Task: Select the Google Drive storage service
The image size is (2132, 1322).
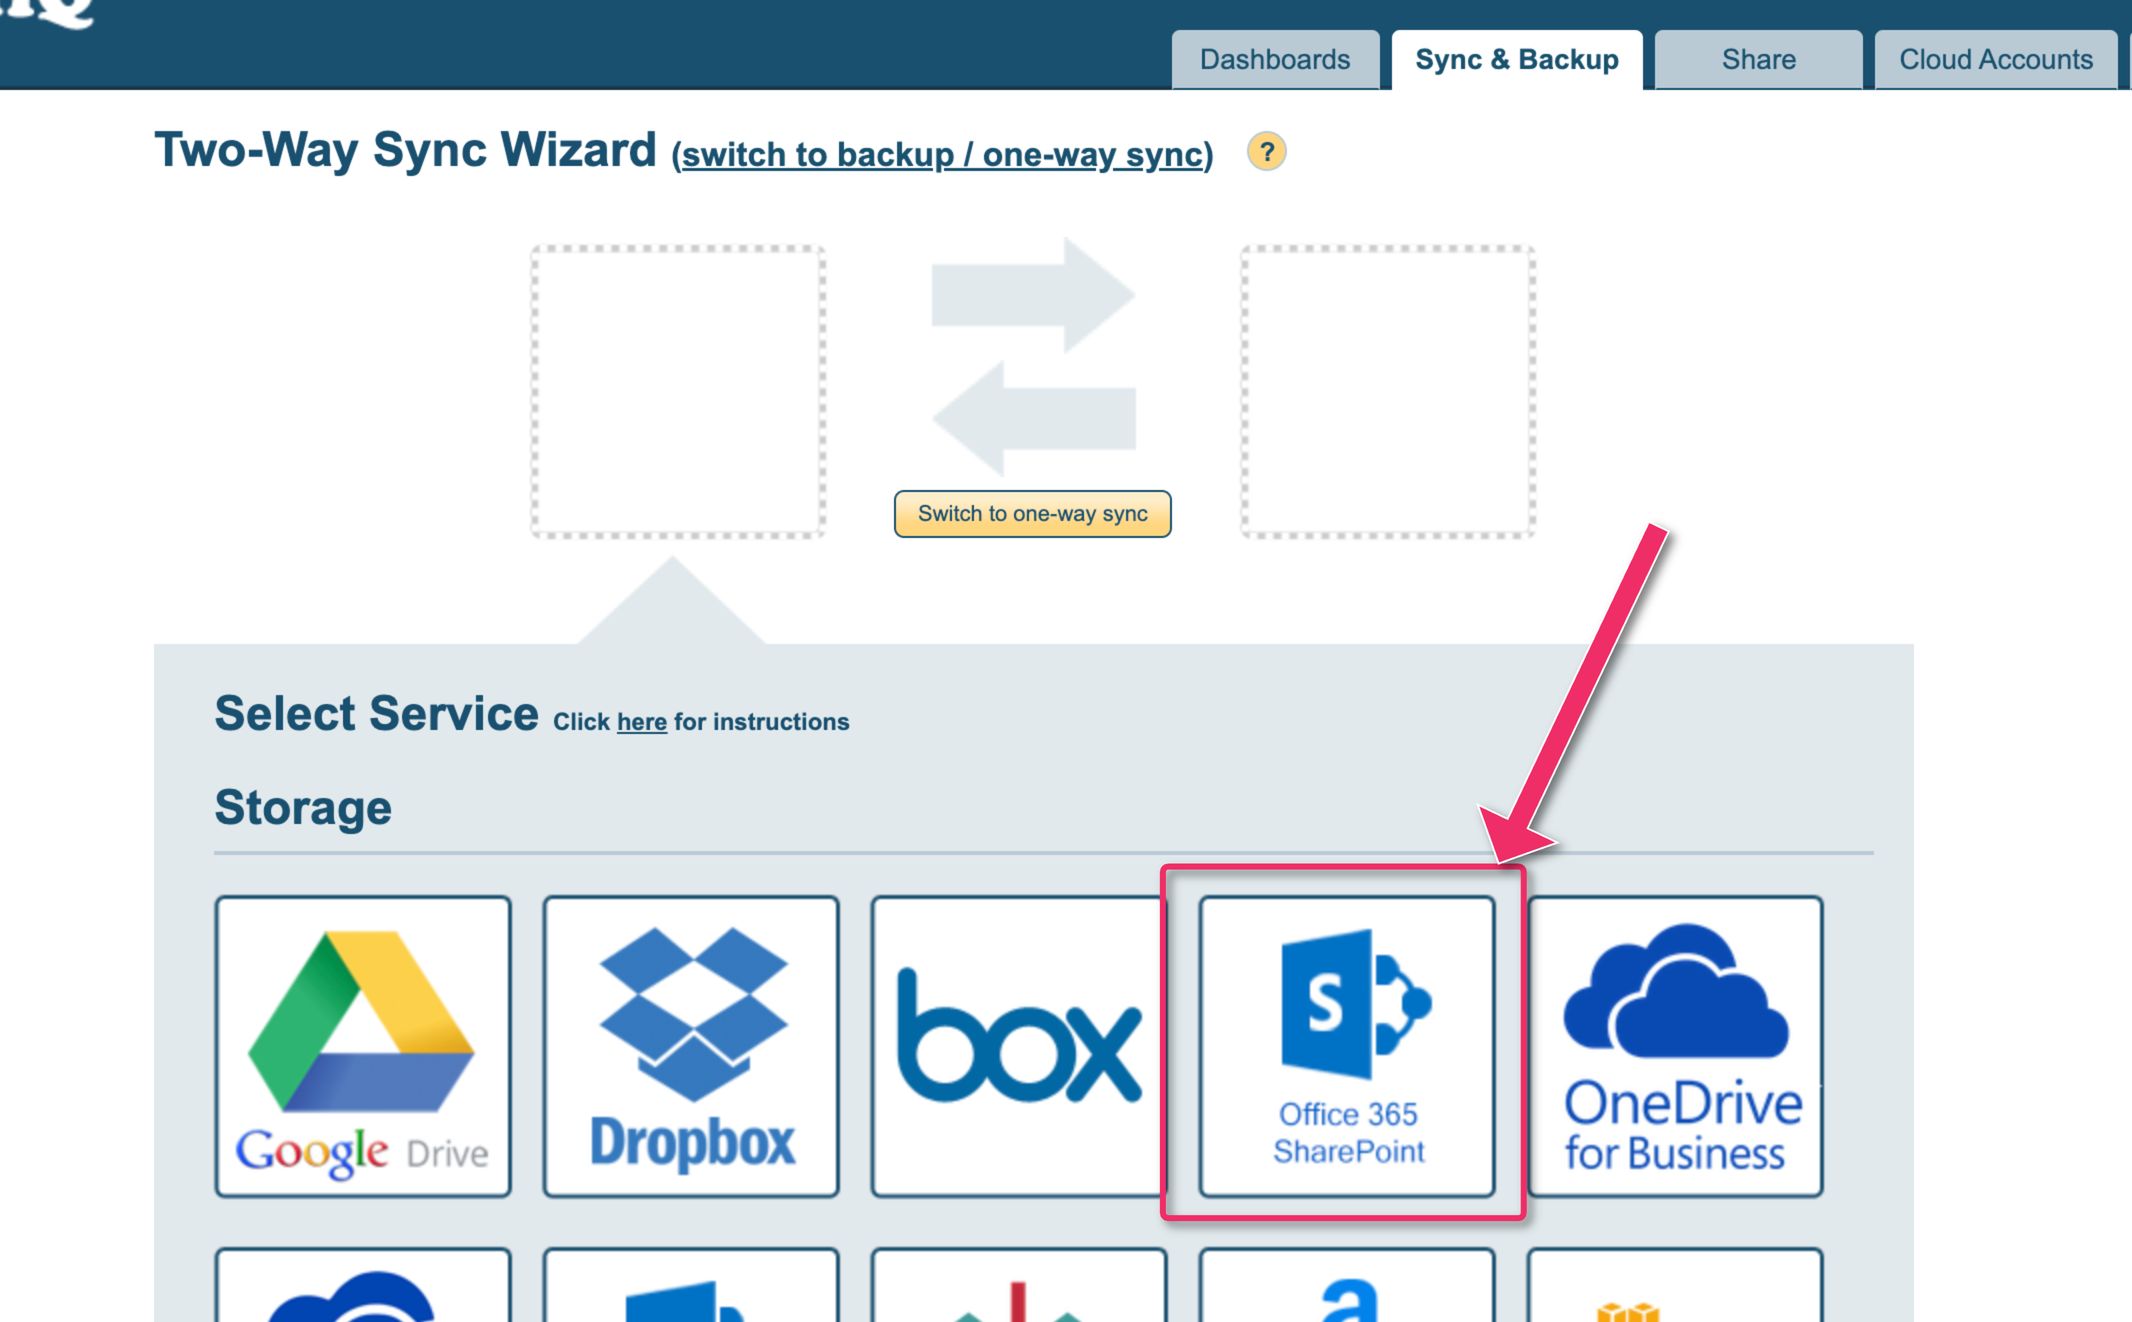Action: [x=363, y=1046]
